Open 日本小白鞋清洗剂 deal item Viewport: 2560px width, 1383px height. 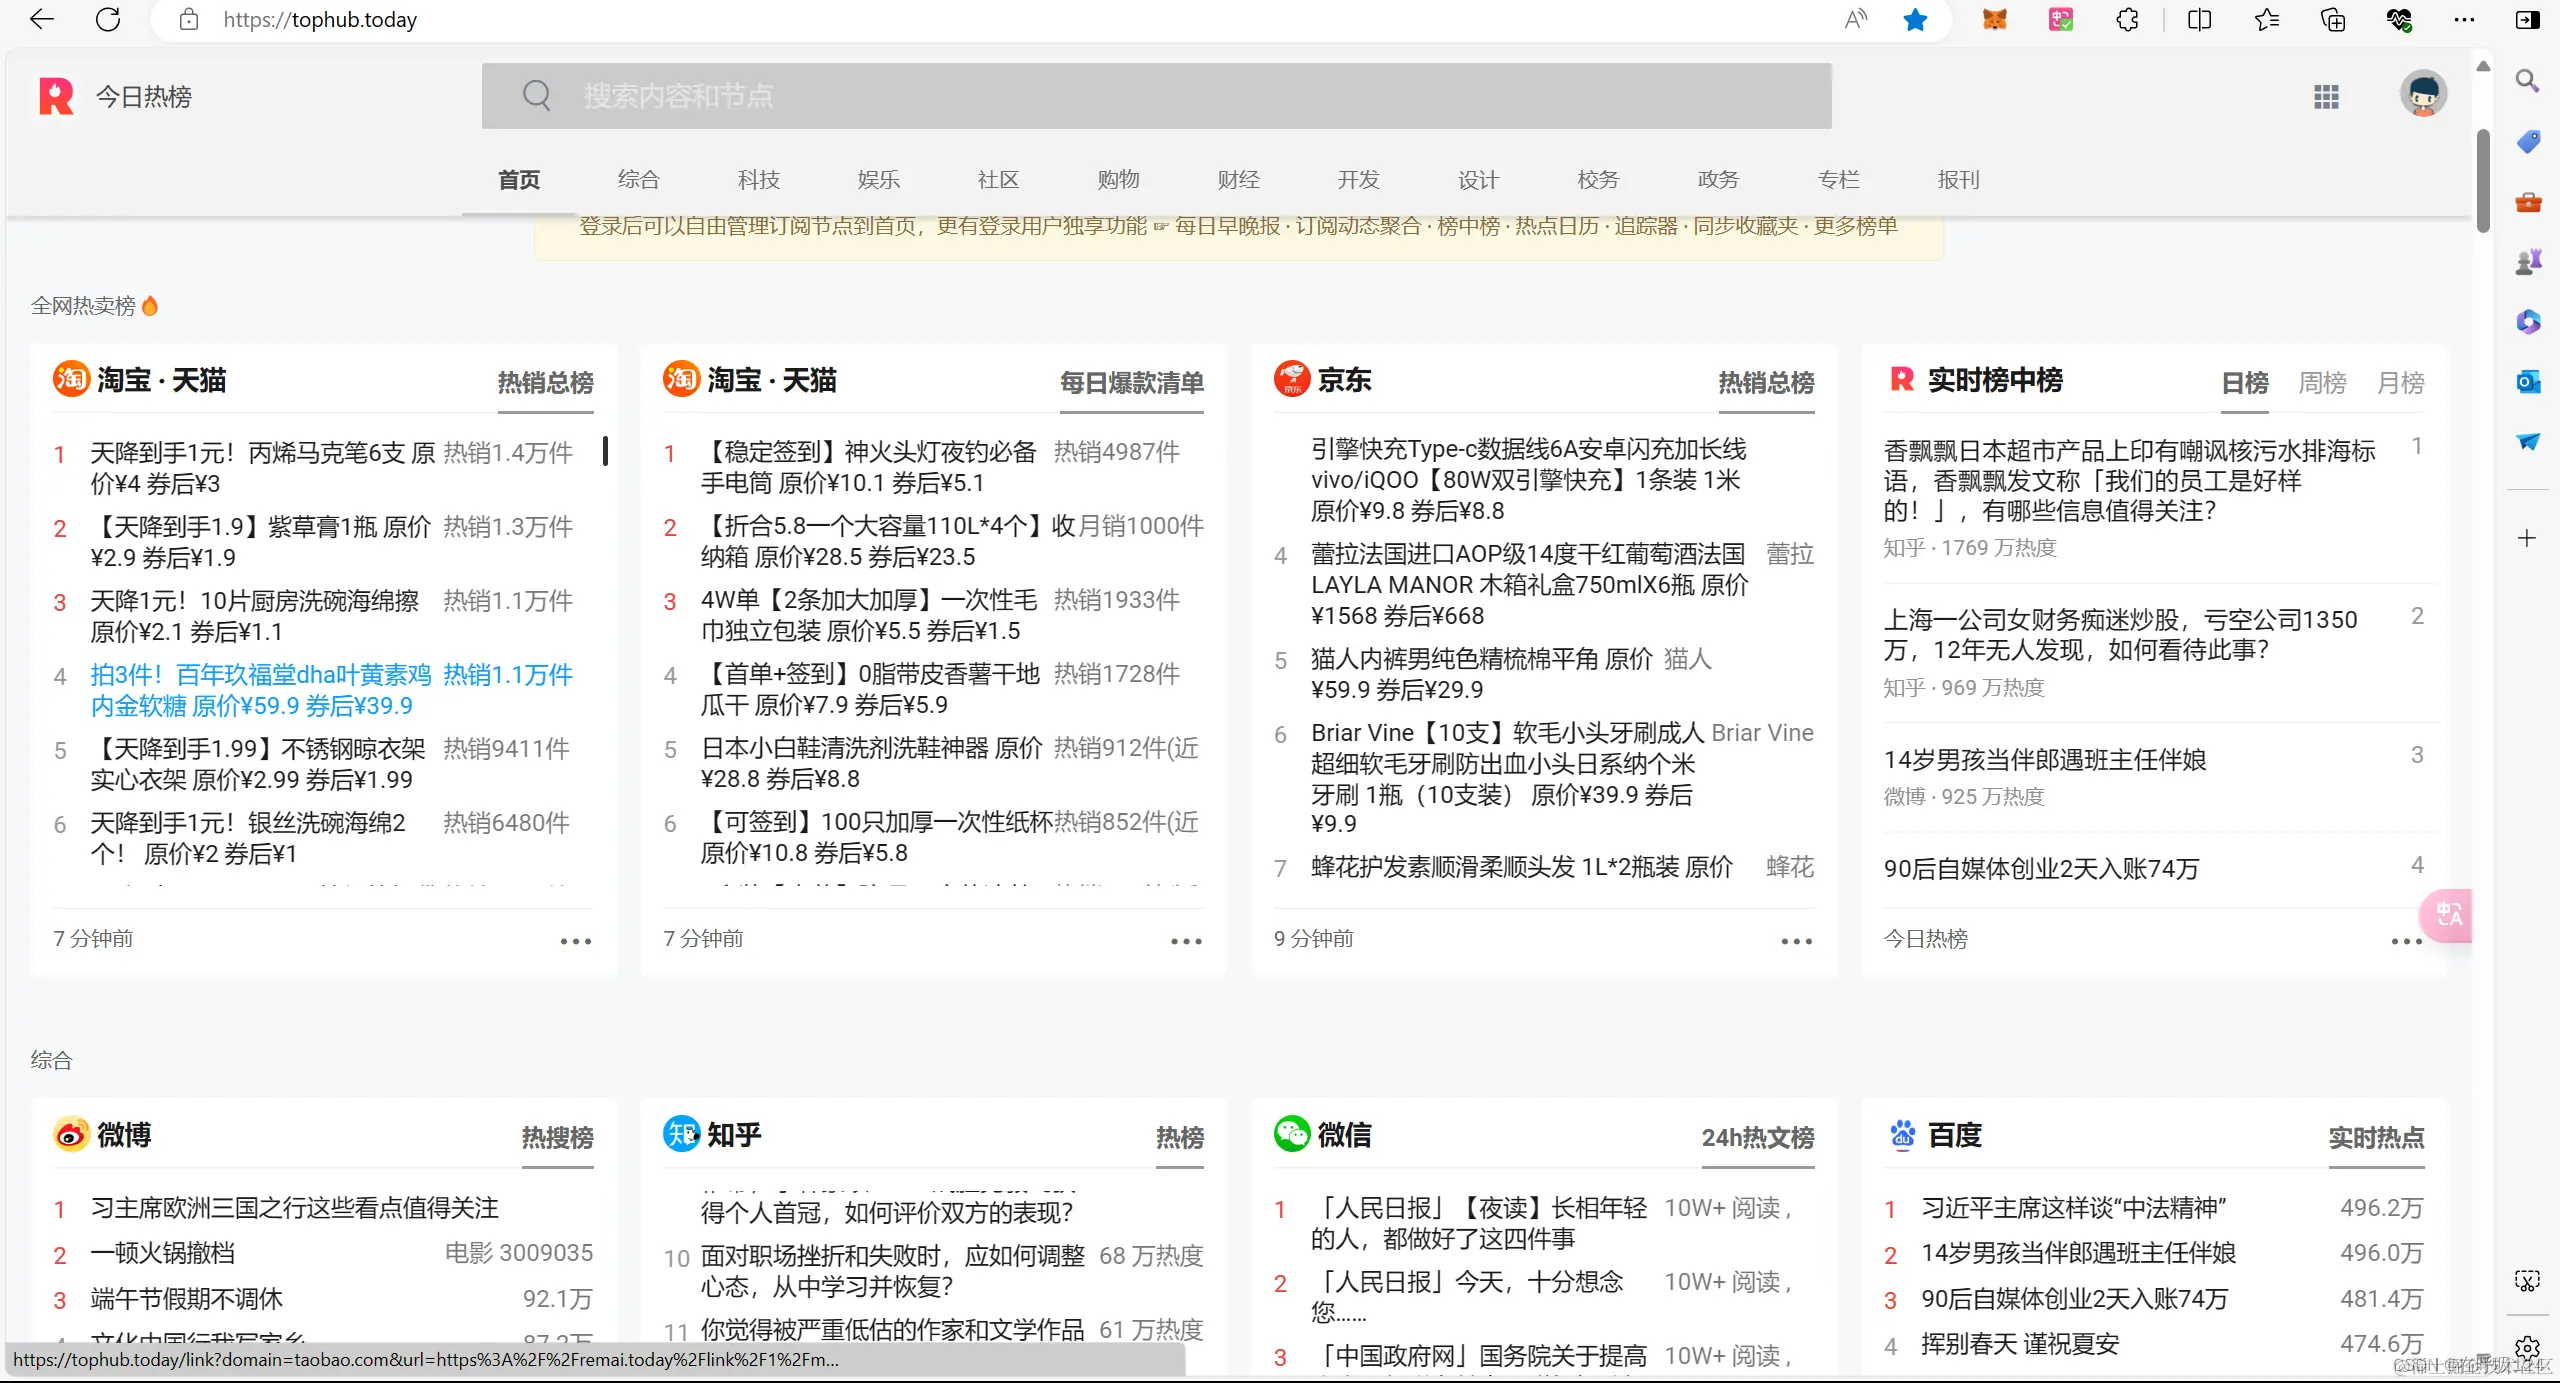point(872,763)
